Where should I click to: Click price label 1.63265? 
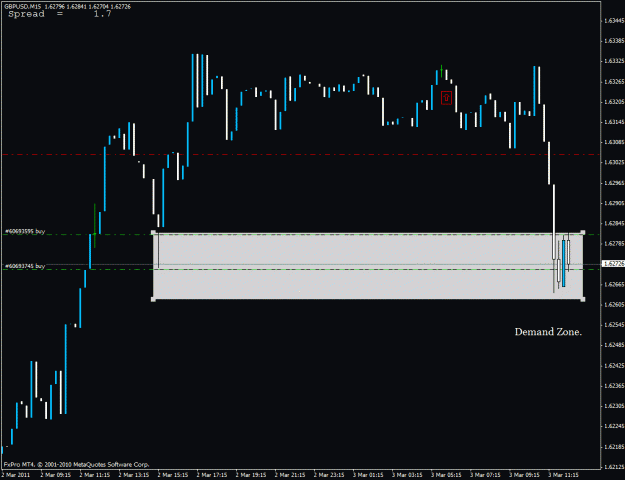[614, 81]
